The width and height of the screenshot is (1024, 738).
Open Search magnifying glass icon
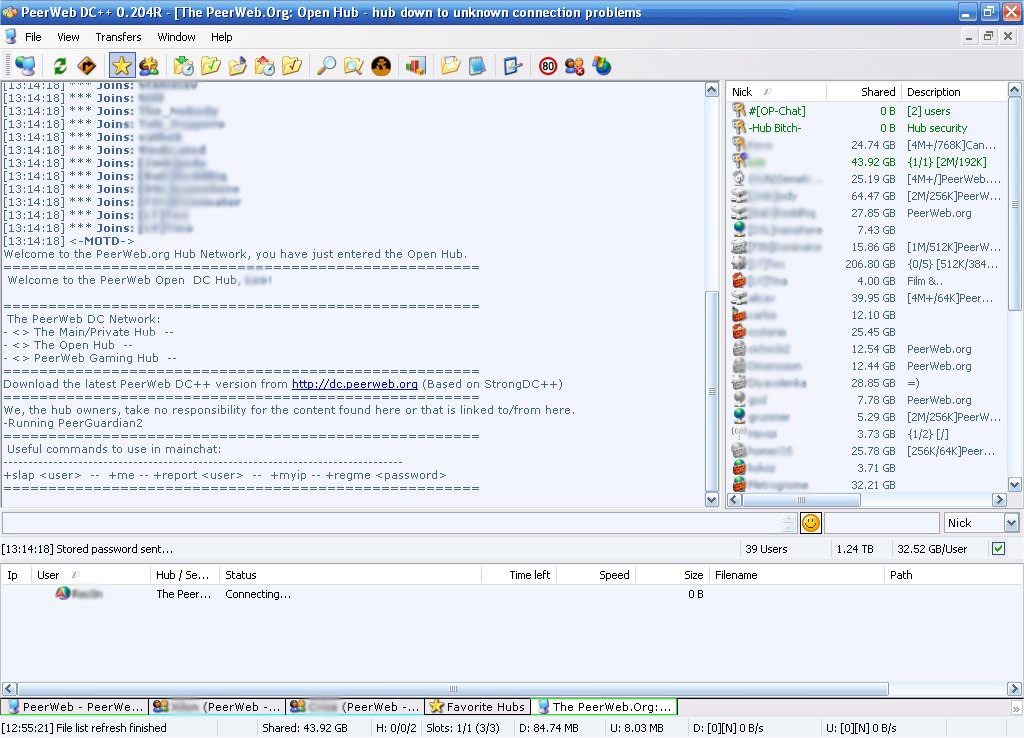[326, 66]
